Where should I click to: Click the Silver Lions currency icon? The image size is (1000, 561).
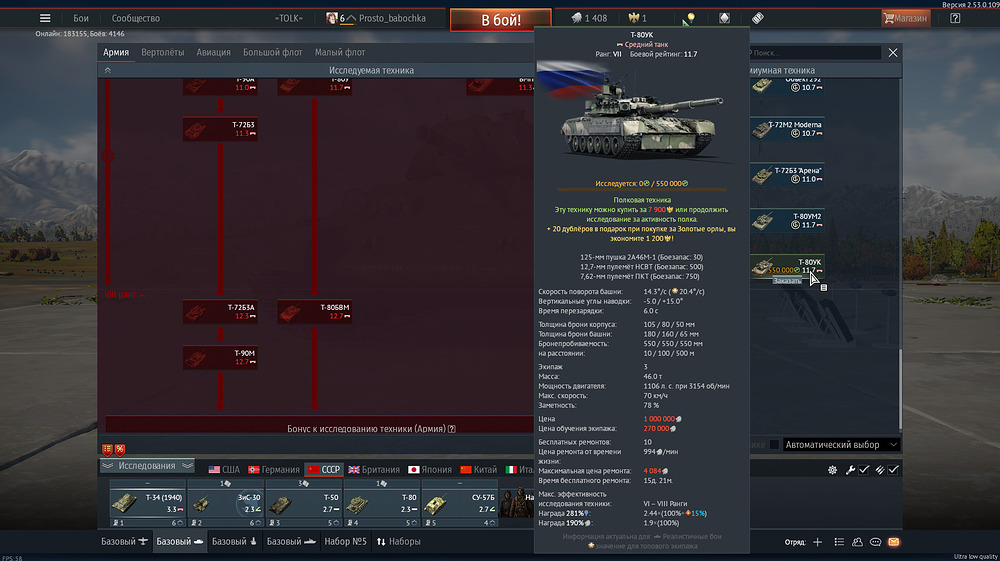(578, 18)
